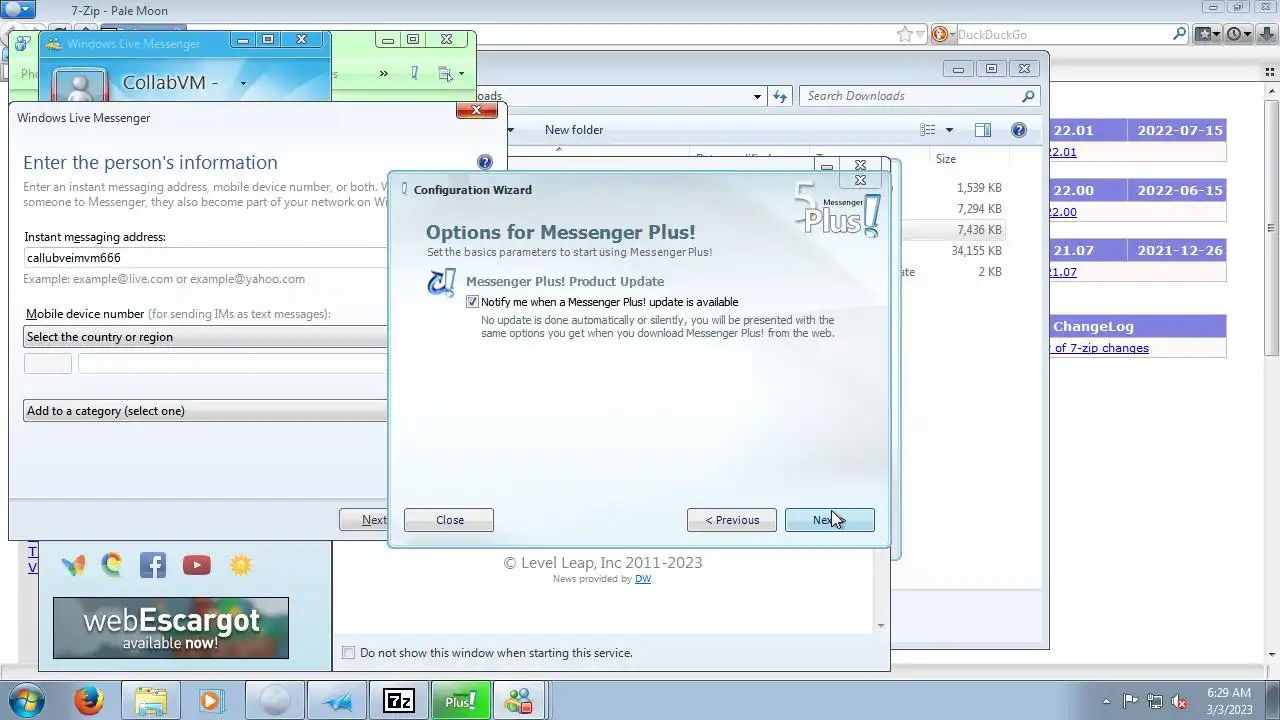1280x720 pixels.
Task: Sort by Size column in Explorer
Action: pyautogui.click(x=946, y=158)
